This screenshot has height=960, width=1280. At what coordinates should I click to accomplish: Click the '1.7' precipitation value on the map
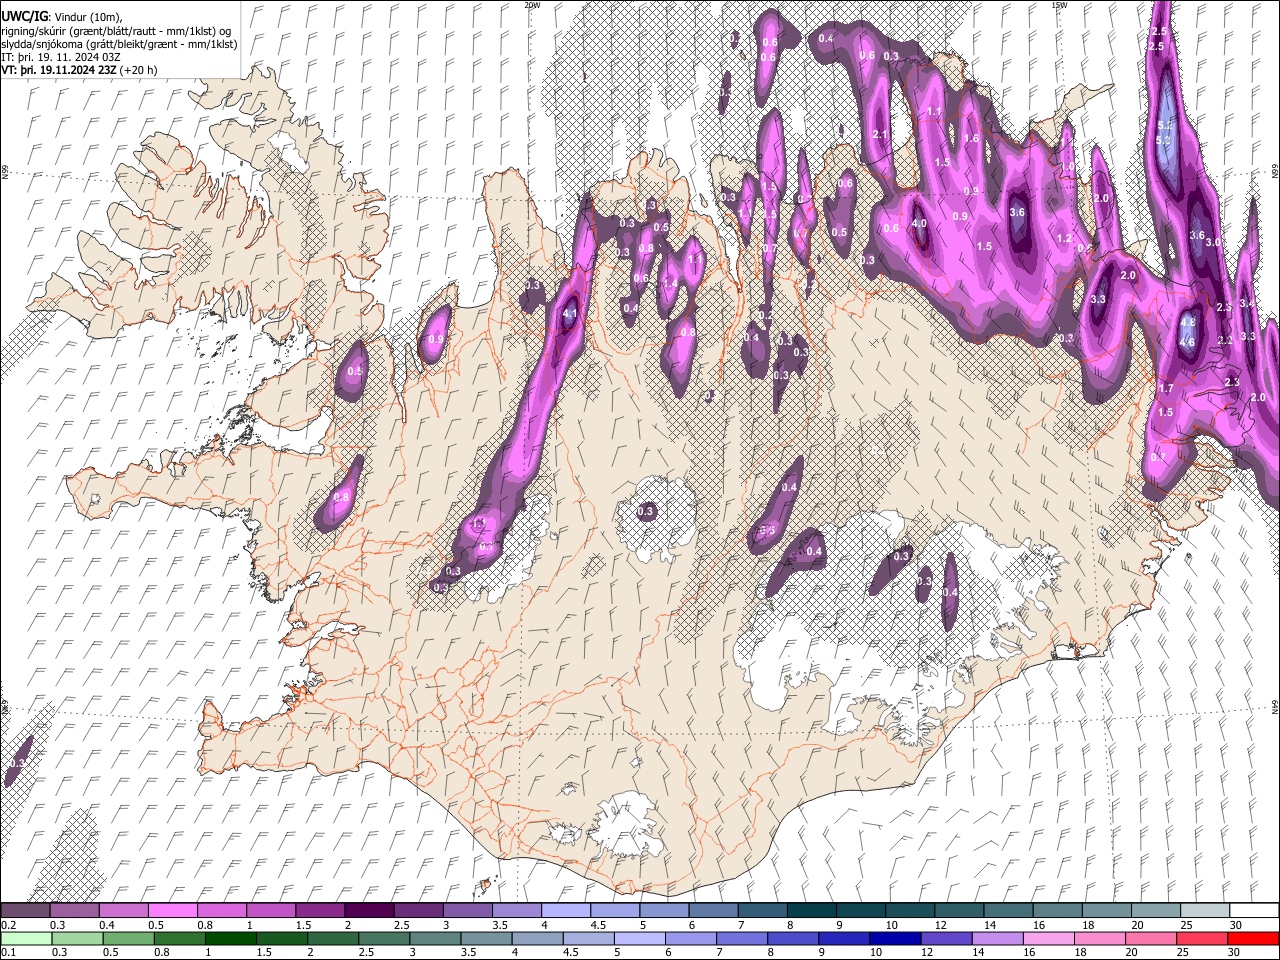coord(1166,388)
